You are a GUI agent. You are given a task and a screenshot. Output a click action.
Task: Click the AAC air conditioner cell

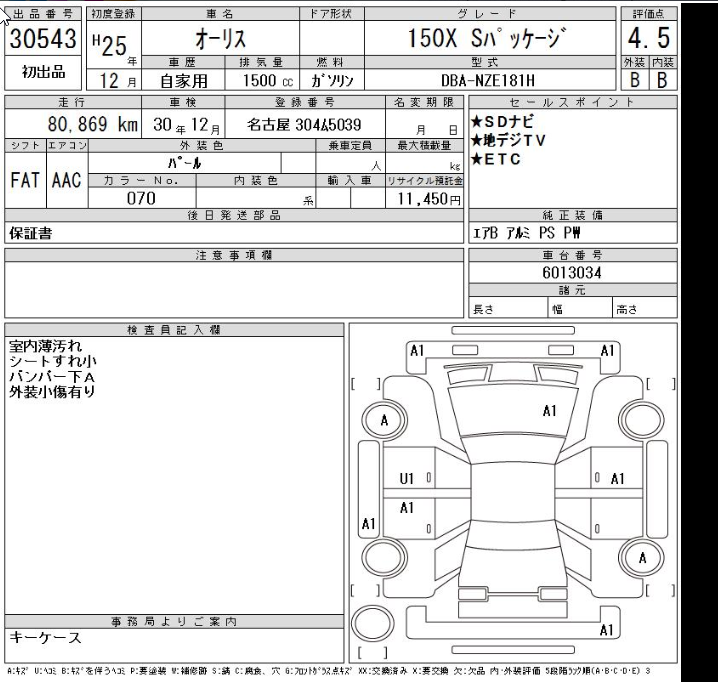pyautogui.click(x=65, y=181)
